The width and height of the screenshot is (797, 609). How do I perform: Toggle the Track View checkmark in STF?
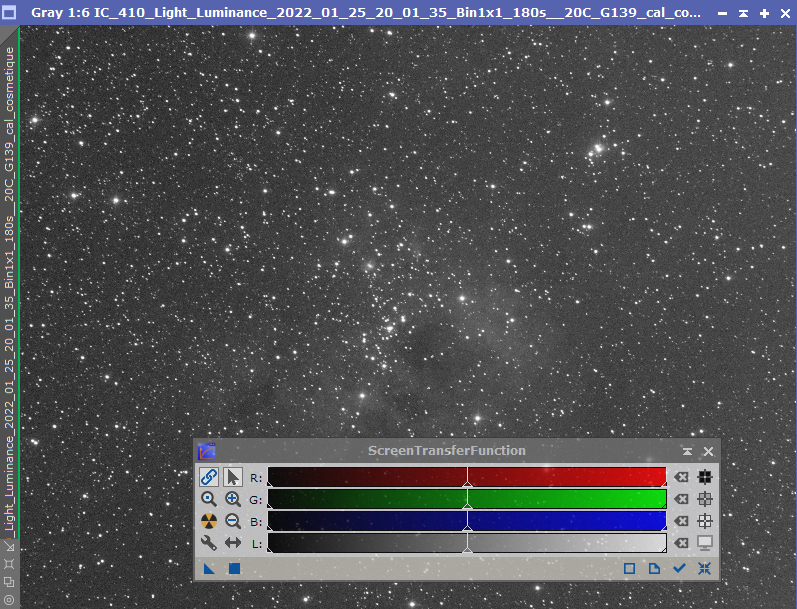coord(680,568)
